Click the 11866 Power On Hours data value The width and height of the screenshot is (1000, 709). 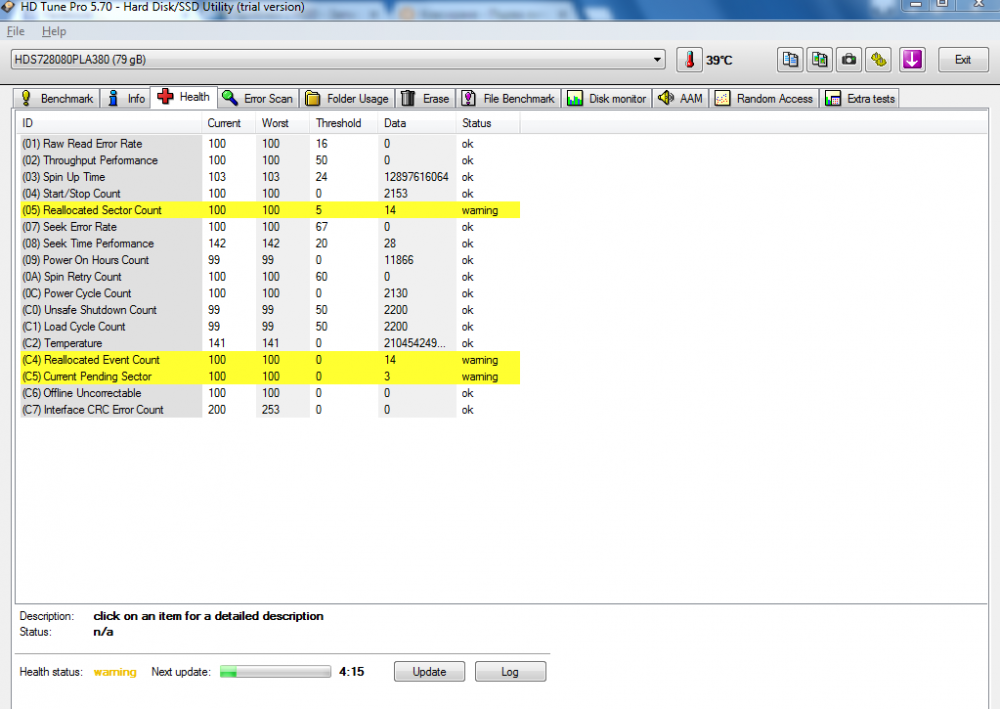(x=399, y=260)
